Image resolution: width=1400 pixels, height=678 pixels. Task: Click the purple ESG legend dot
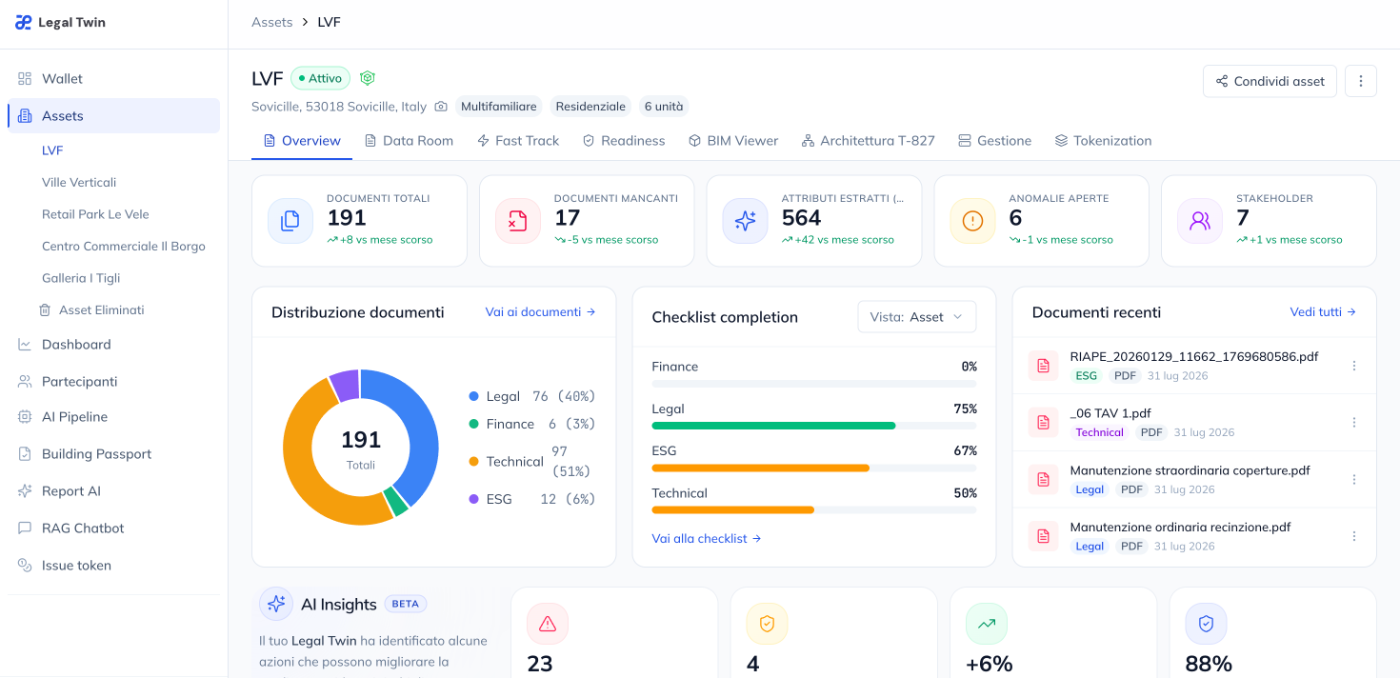474,499
